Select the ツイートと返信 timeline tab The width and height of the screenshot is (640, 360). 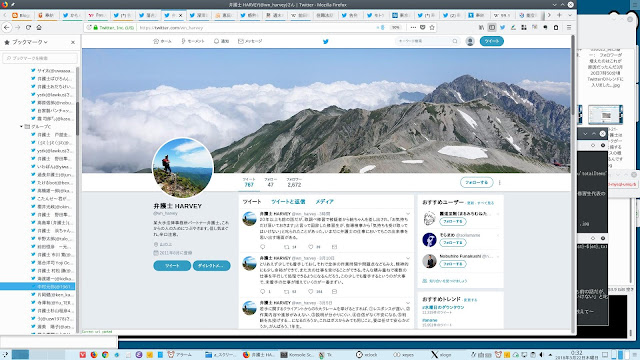pyautogui.click(x=288, y=202)
